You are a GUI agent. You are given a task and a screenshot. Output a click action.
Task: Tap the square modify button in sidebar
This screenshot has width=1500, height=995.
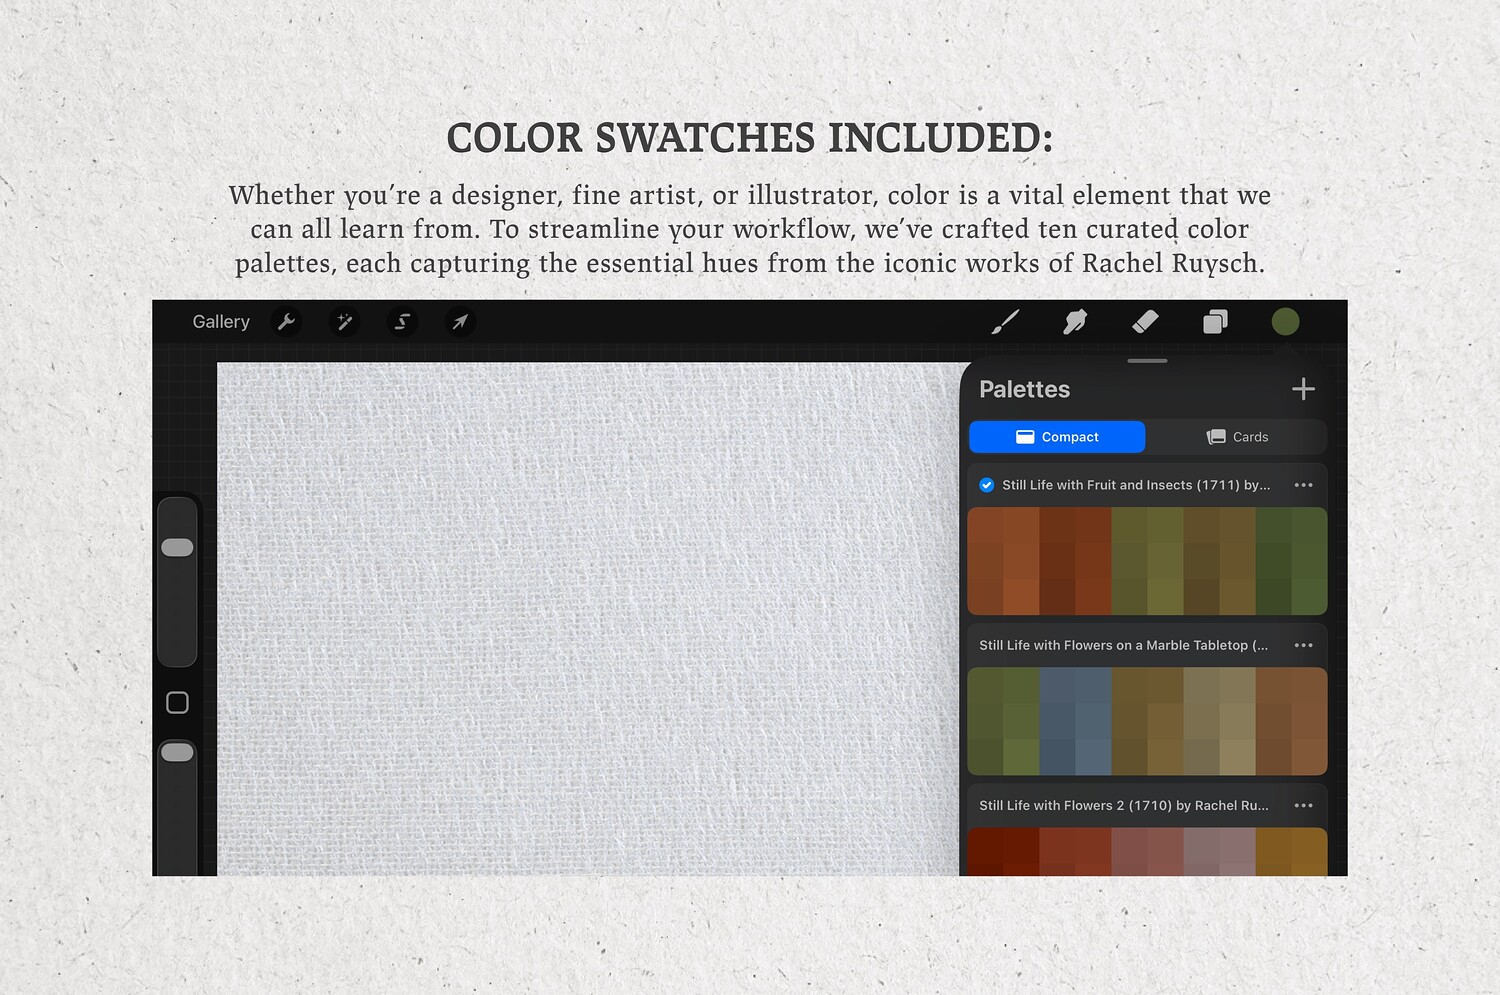[177, 703]
